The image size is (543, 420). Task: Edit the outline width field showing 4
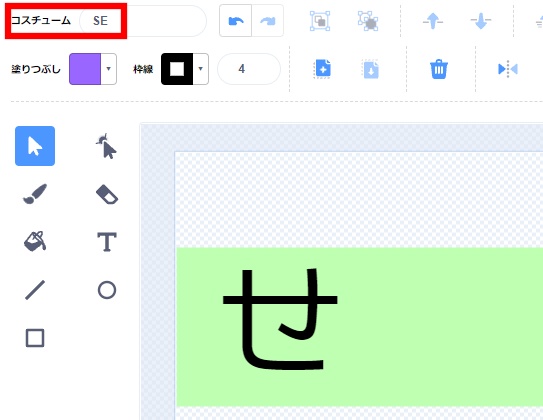click(249, 69)
